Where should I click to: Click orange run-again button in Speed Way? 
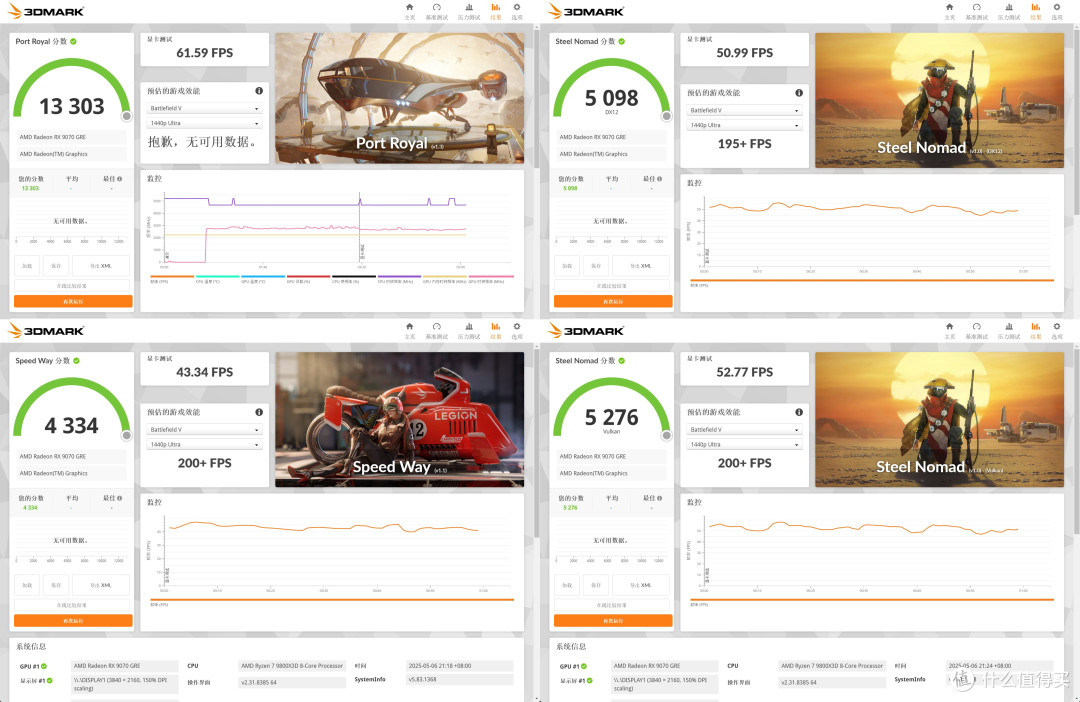pos(73,621)
